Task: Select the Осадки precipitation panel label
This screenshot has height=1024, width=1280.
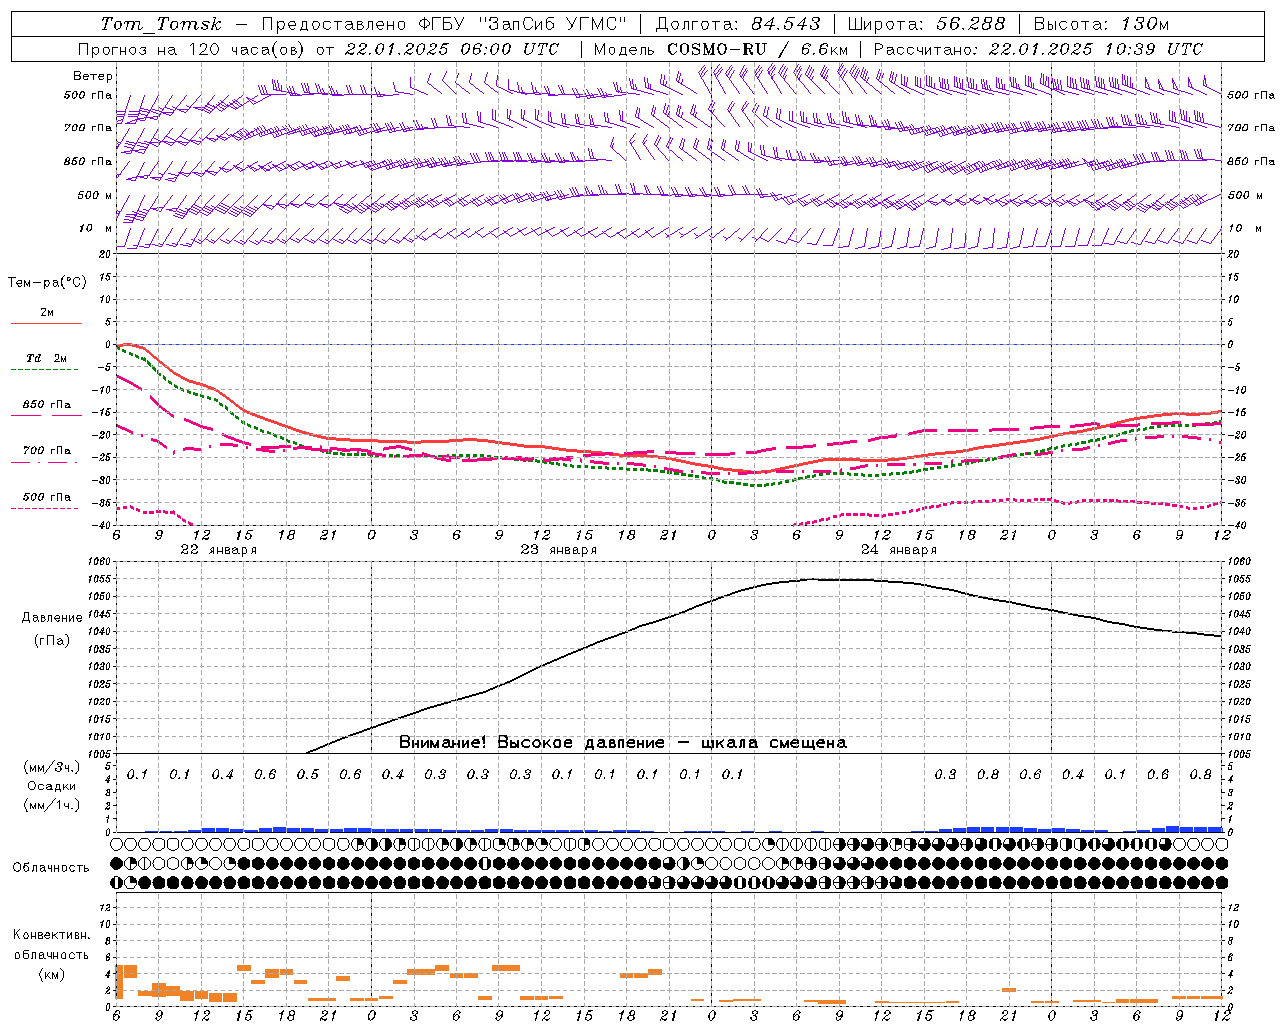Action: [x=51, y=786]
